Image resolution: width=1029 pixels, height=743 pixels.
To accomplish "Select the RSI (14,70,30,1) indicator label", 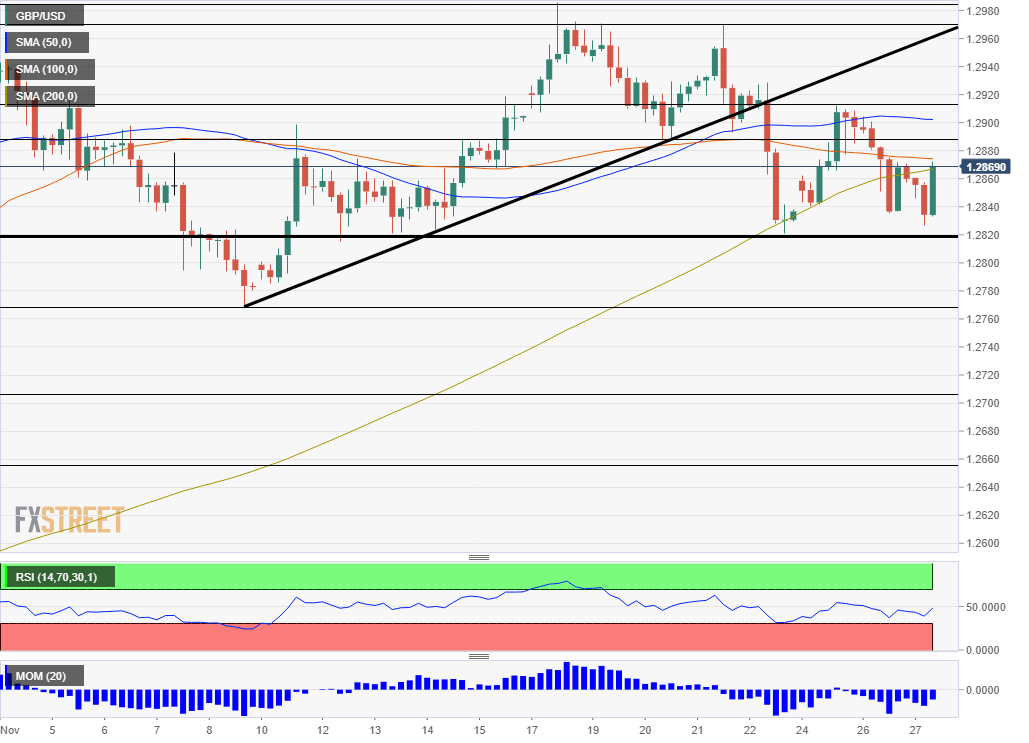I will [59, 576].
